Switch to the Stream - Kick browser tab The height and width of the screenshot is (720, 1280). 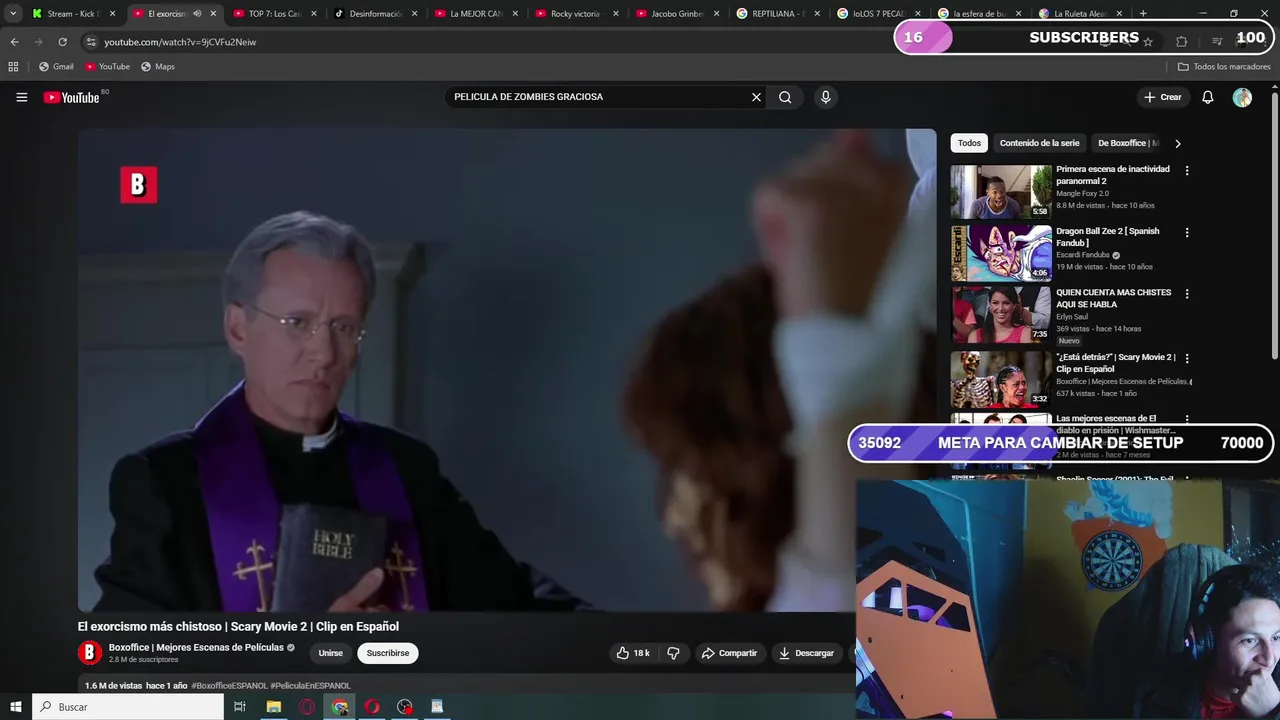(73, 14)
